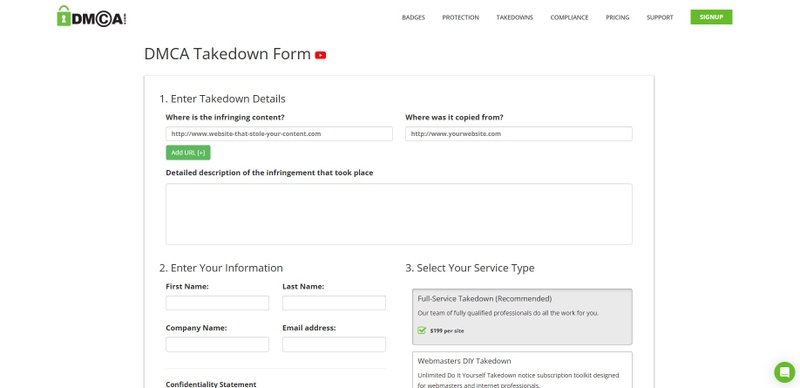Toggle the $199 per site checkbox
800x388 pixels.
point(421,330)
